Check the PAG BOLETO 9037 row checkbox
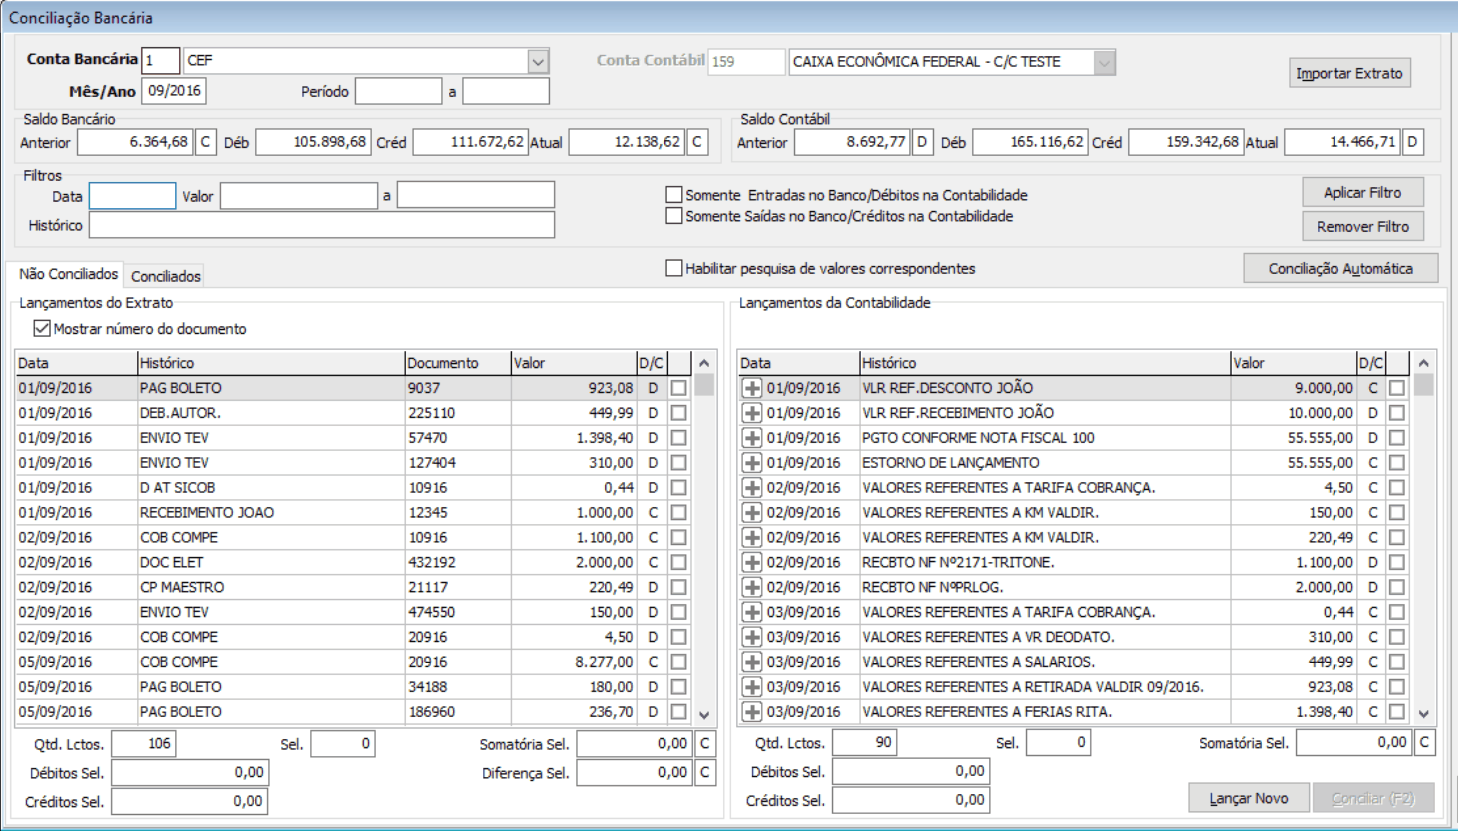 point(678,387)
